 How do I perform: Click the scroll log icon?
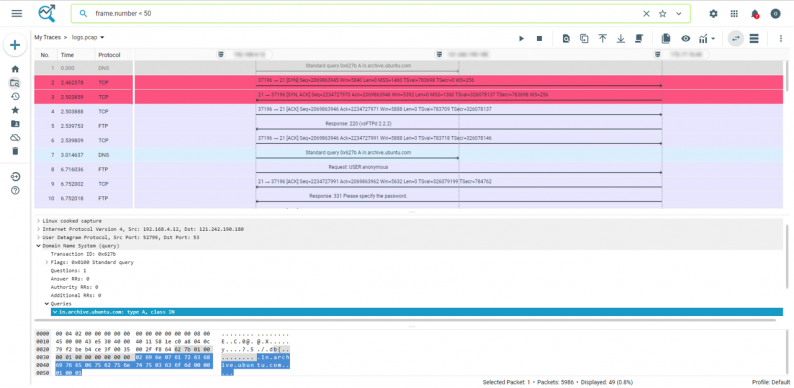639,38
